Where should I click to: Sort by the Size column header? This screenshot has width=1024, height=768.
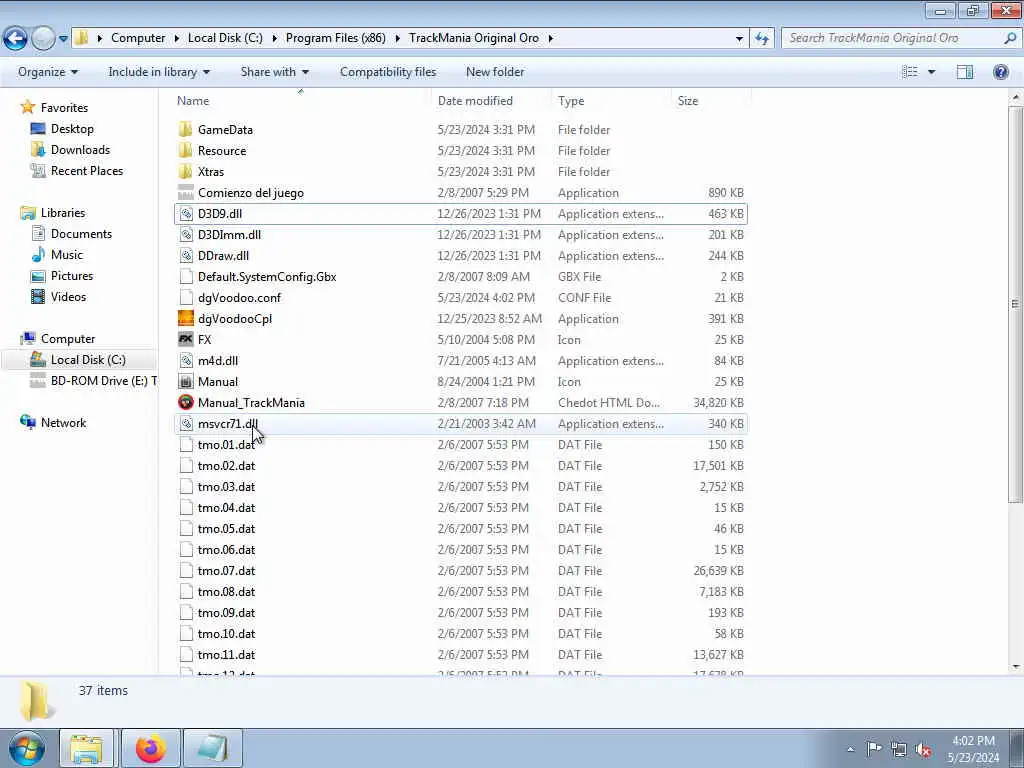(x=710, y=101)
